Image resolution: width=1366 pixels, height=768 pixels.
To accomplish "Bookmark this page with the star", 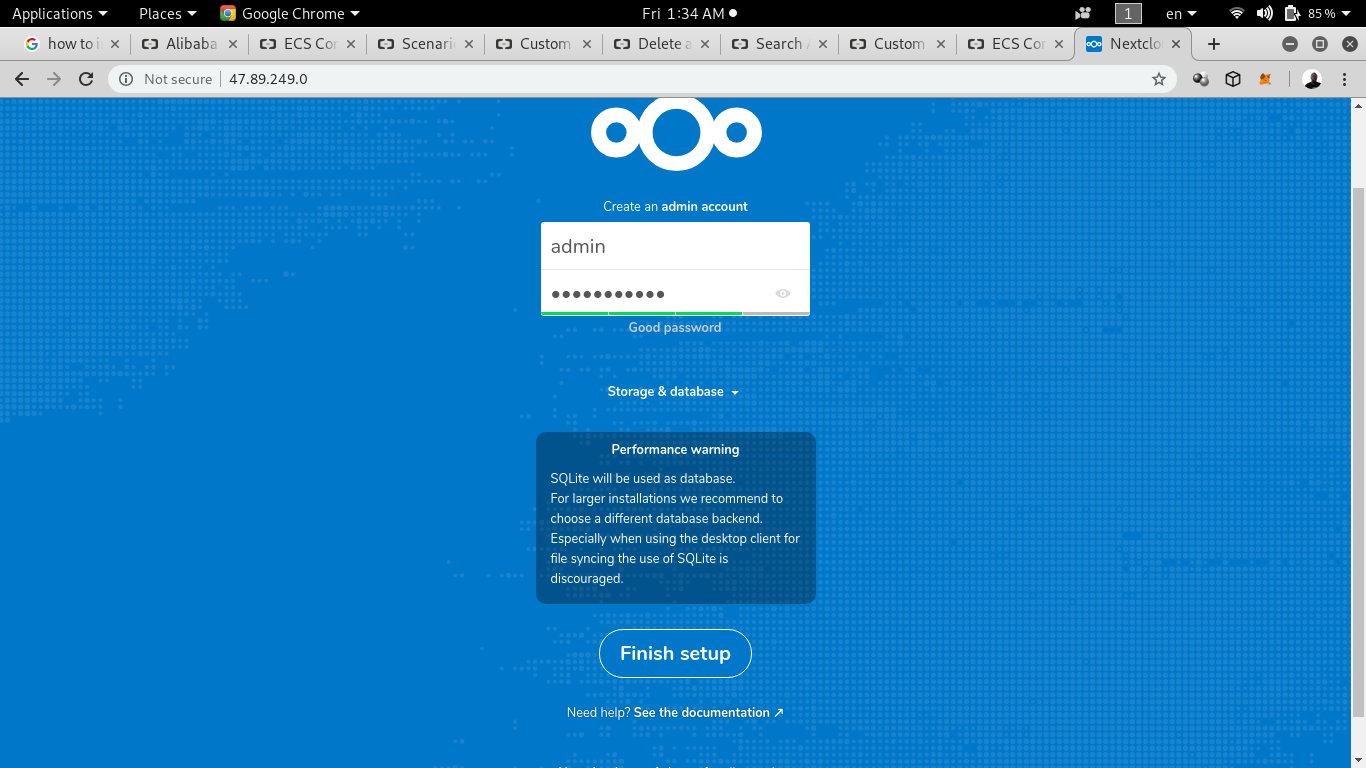I will [1159, 79].
